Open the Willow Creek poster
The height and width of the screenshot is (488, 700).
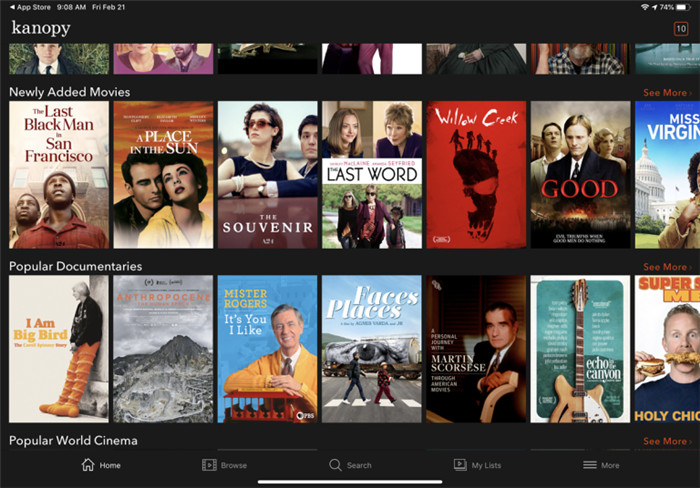(476, 175)
